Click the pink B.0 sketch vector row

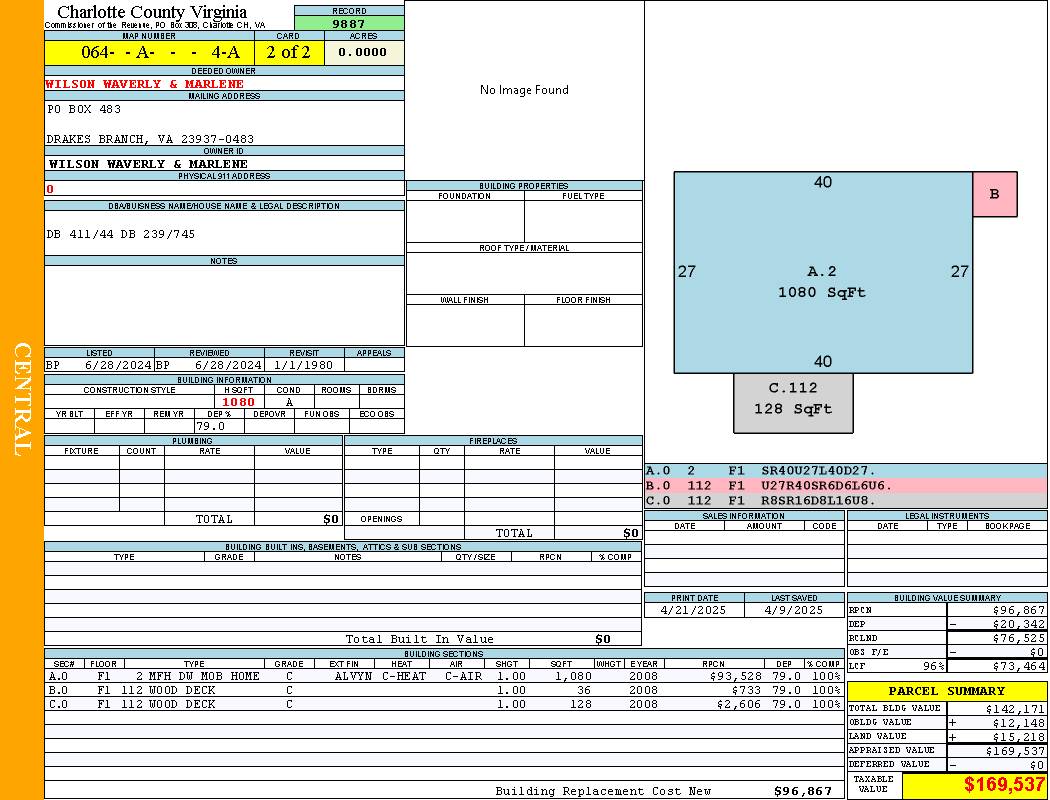[x=845, y=486]
